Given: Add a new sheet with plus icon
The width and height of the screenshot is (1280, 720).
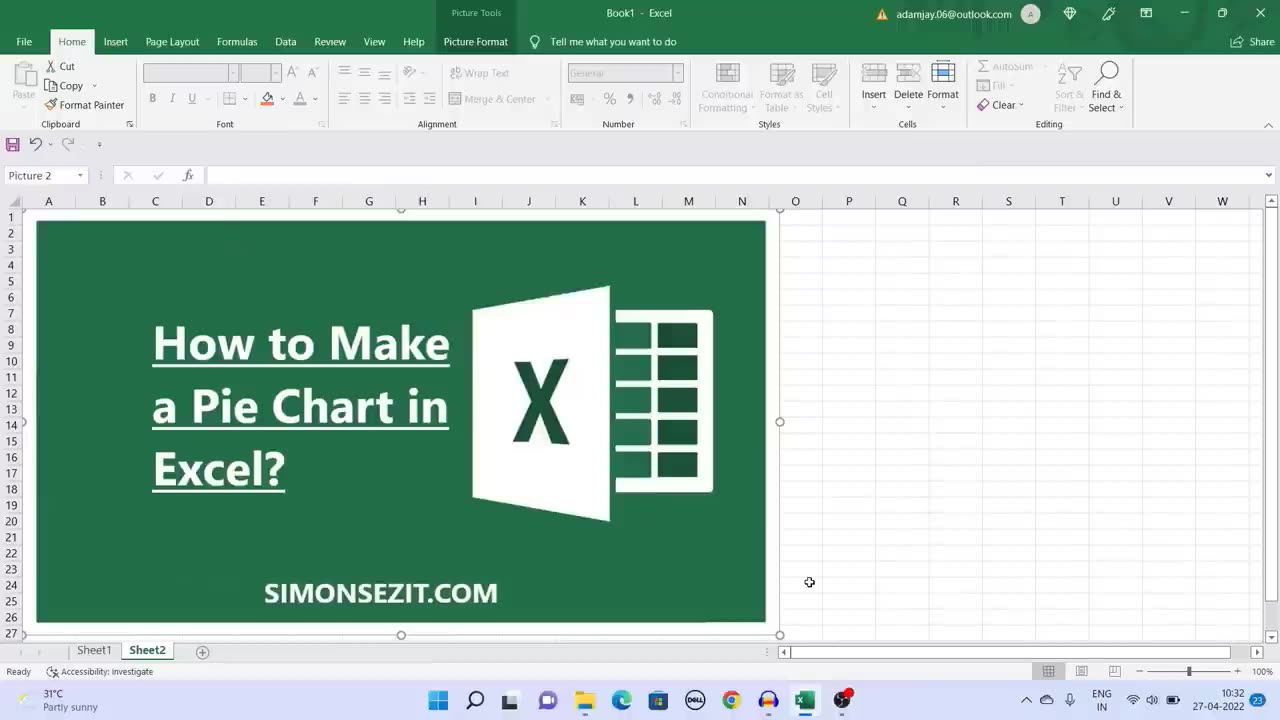Looking at the screenshot, I should (x=202, y=652).
